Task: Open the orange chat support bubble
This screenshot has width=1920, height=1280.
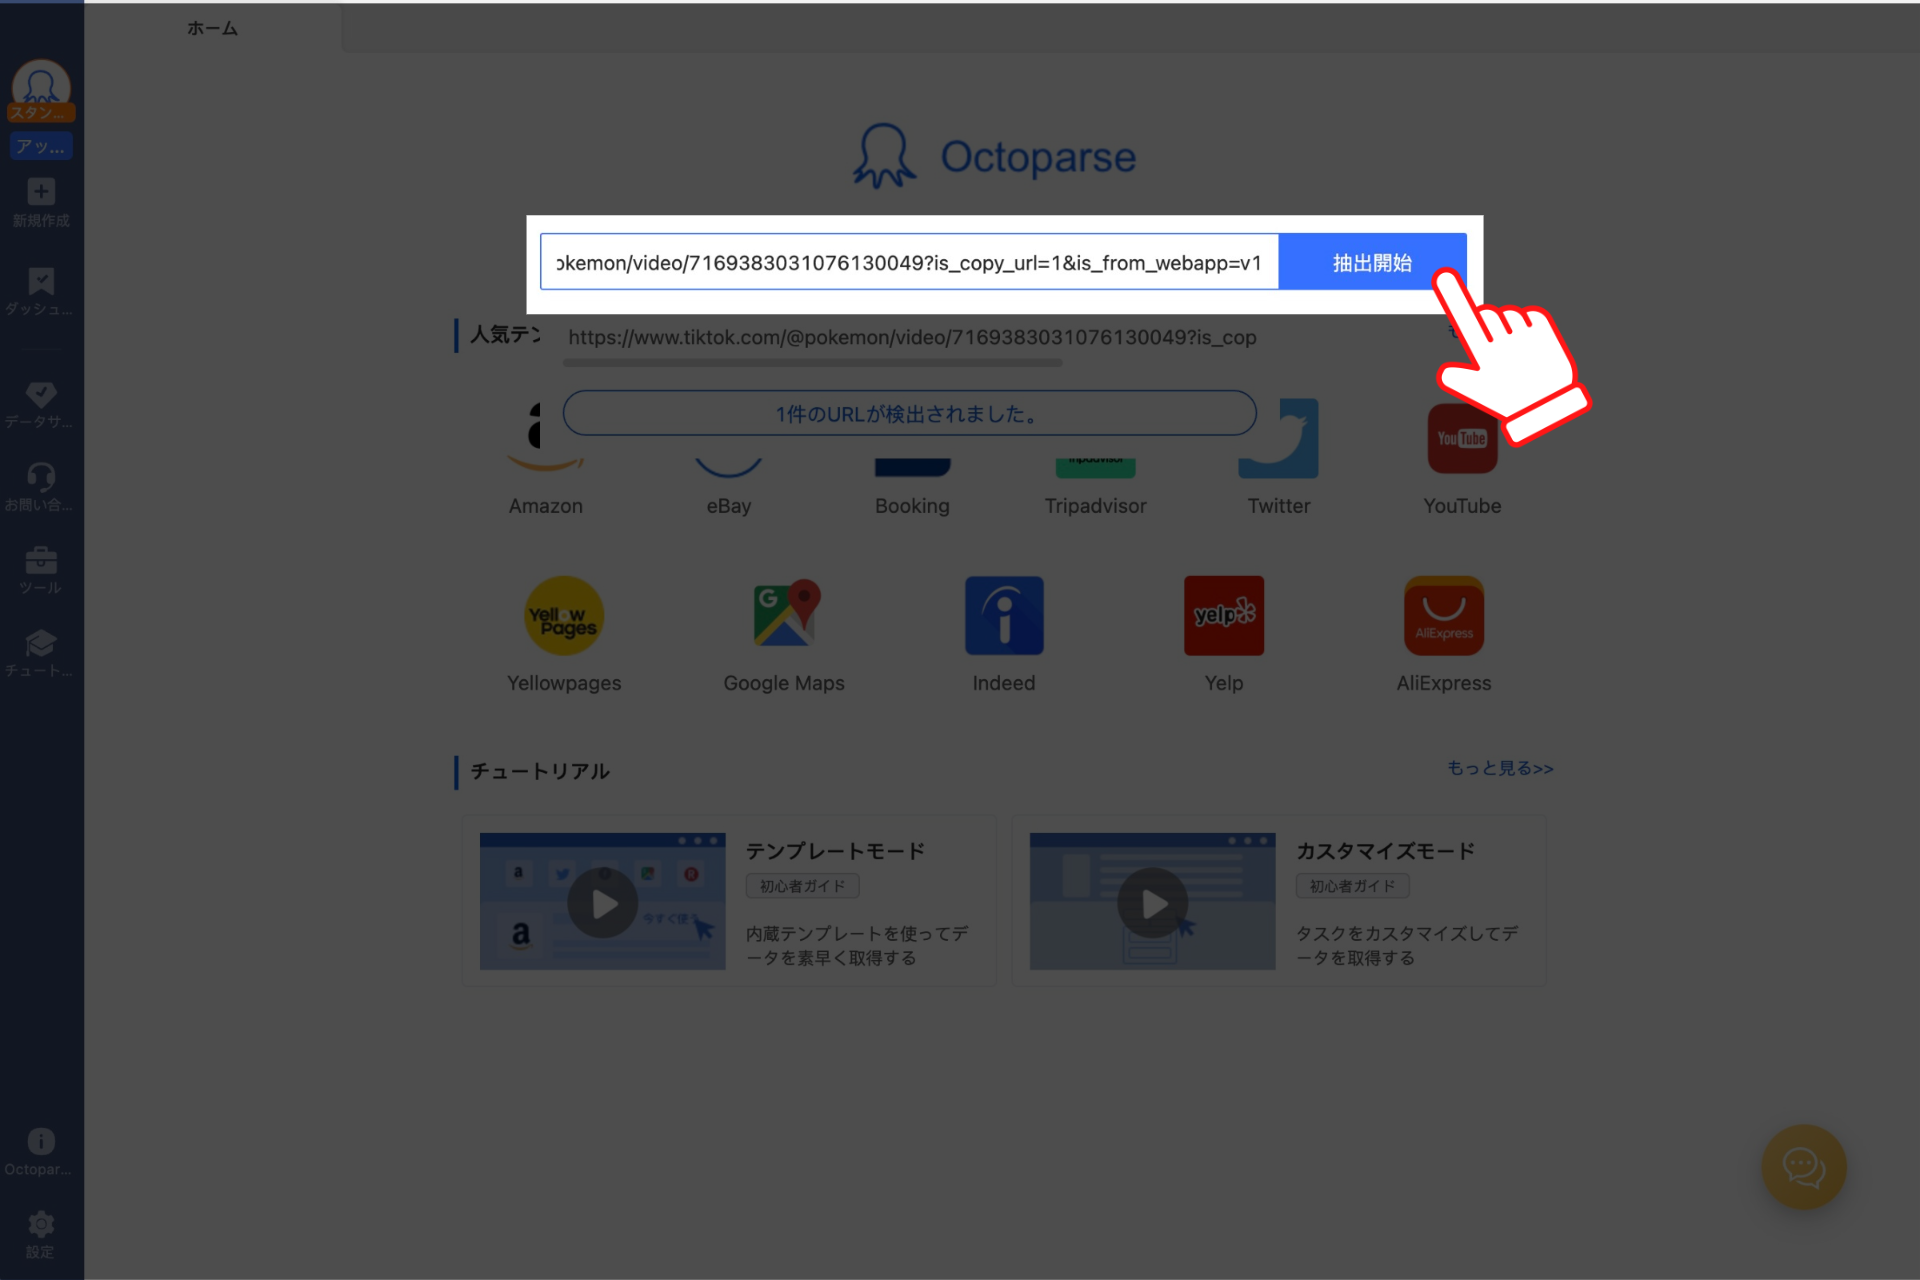Action: tap(1804, 1167)
